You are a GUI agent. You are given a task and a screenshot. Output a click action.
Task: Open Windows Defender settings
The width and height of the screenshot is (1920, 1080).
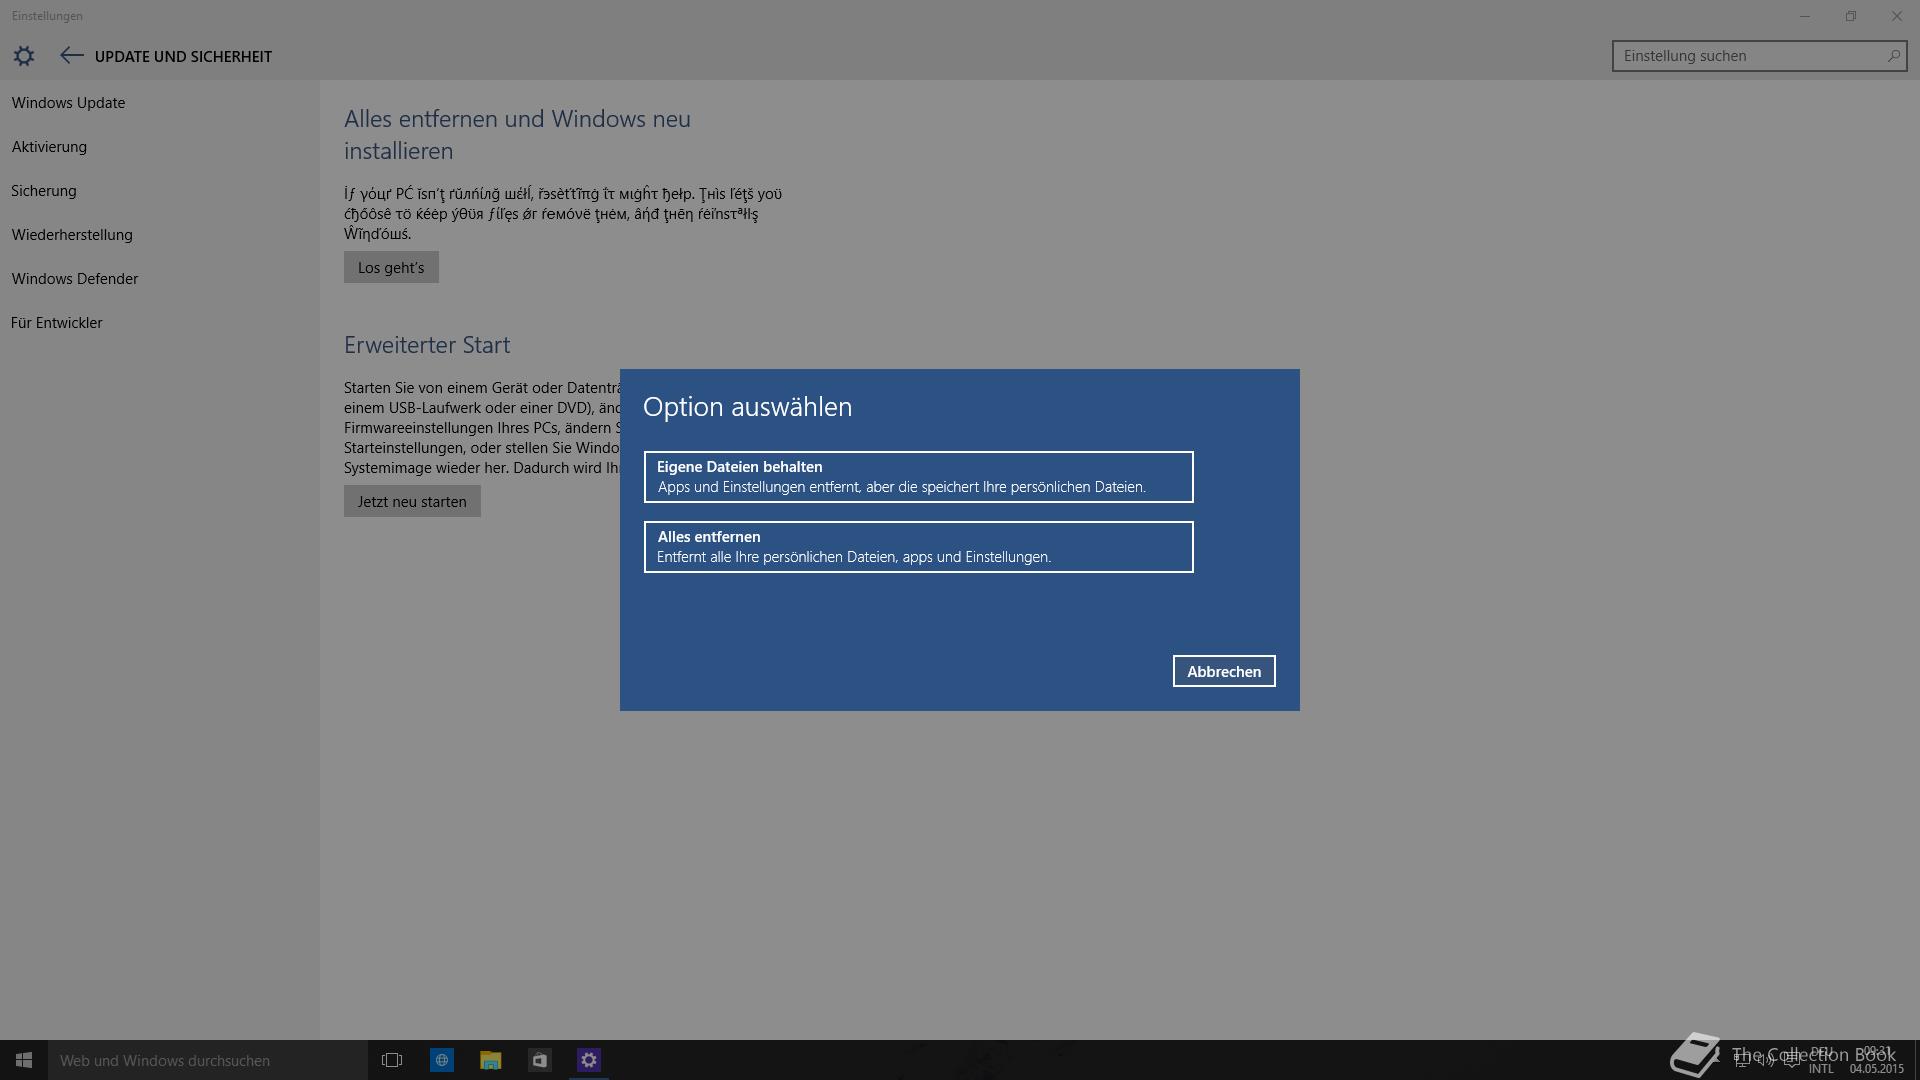[75, 279]
